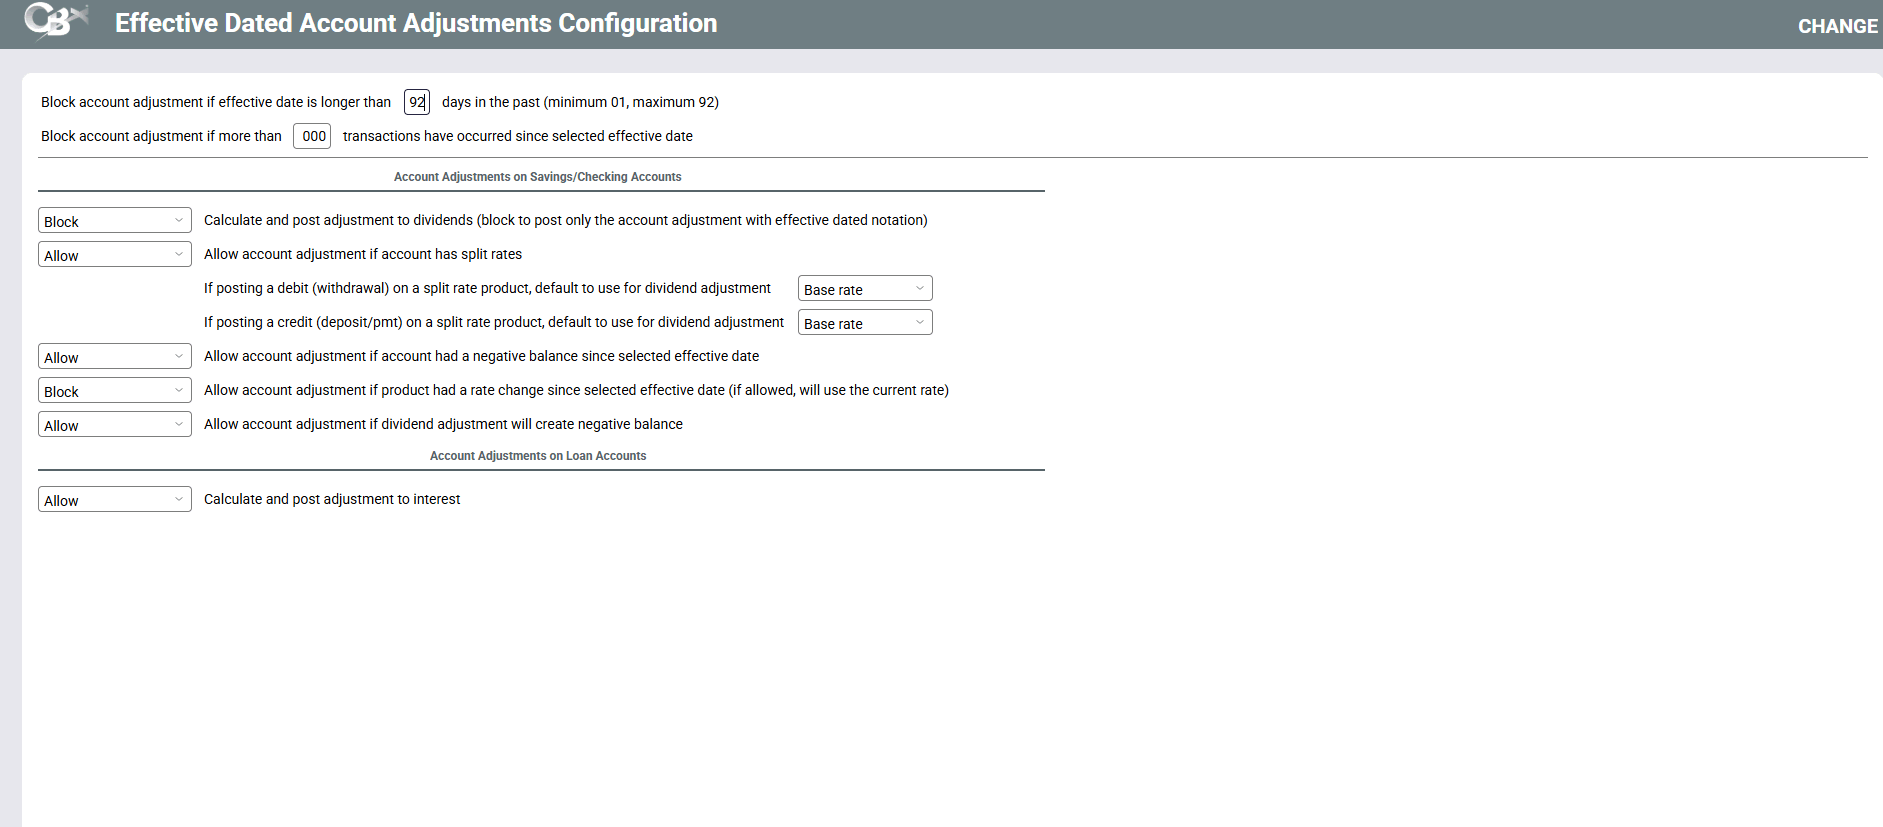The width and height of the screenshot is (1883, 827).
Task: Expand the split rates Allow dropdown
Action: point(114,255)
